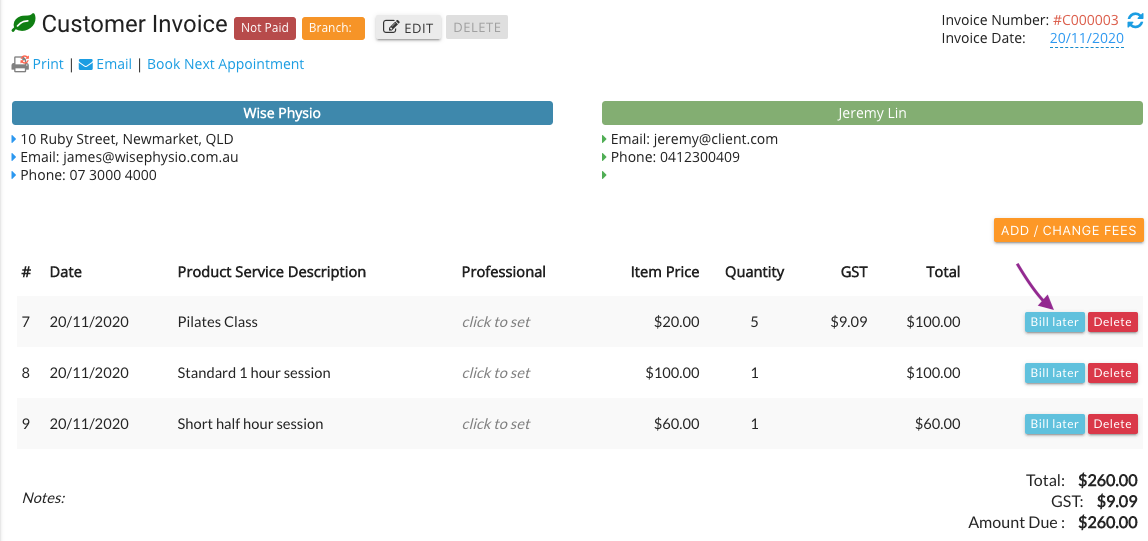This screenshot has width=1148, height=541.
Task: Click the pencil EDIT button
Action: 409,28
